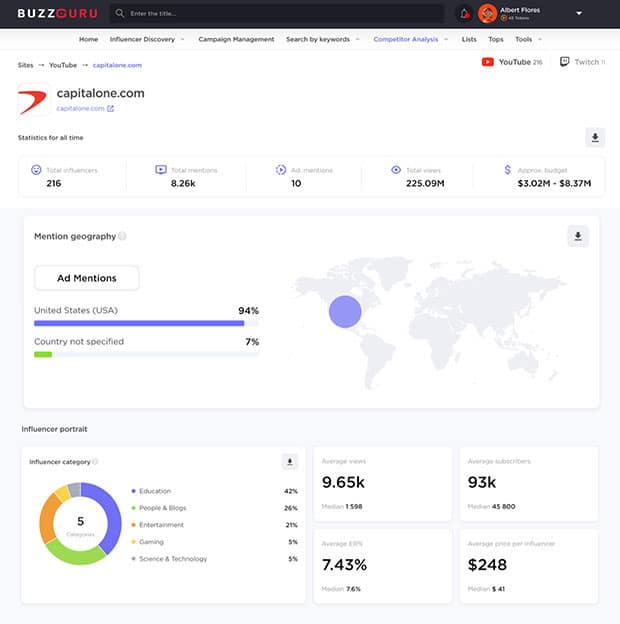Image resolution: width=620 pixels, height=624 pixels.
Task: Click the orange Entertainment donut segment
Action: 47,519
